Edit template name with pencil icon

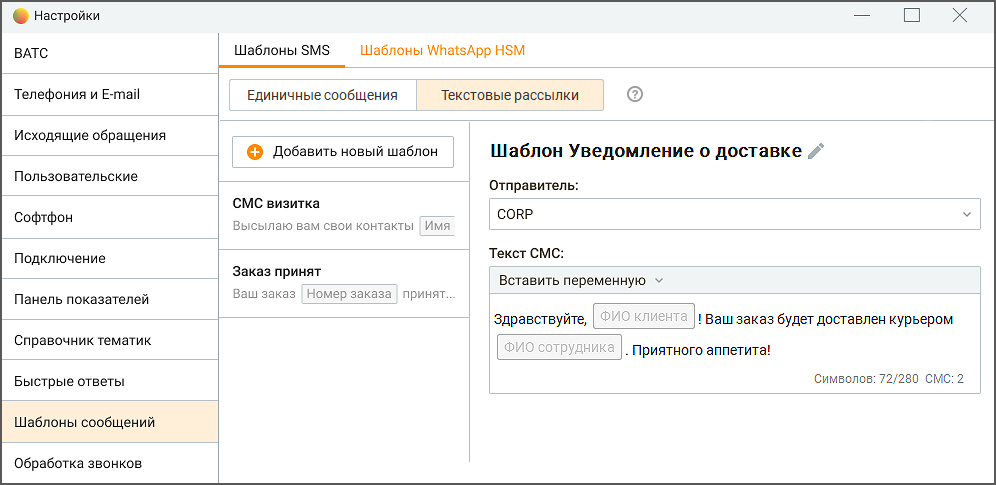coord(816,151)
